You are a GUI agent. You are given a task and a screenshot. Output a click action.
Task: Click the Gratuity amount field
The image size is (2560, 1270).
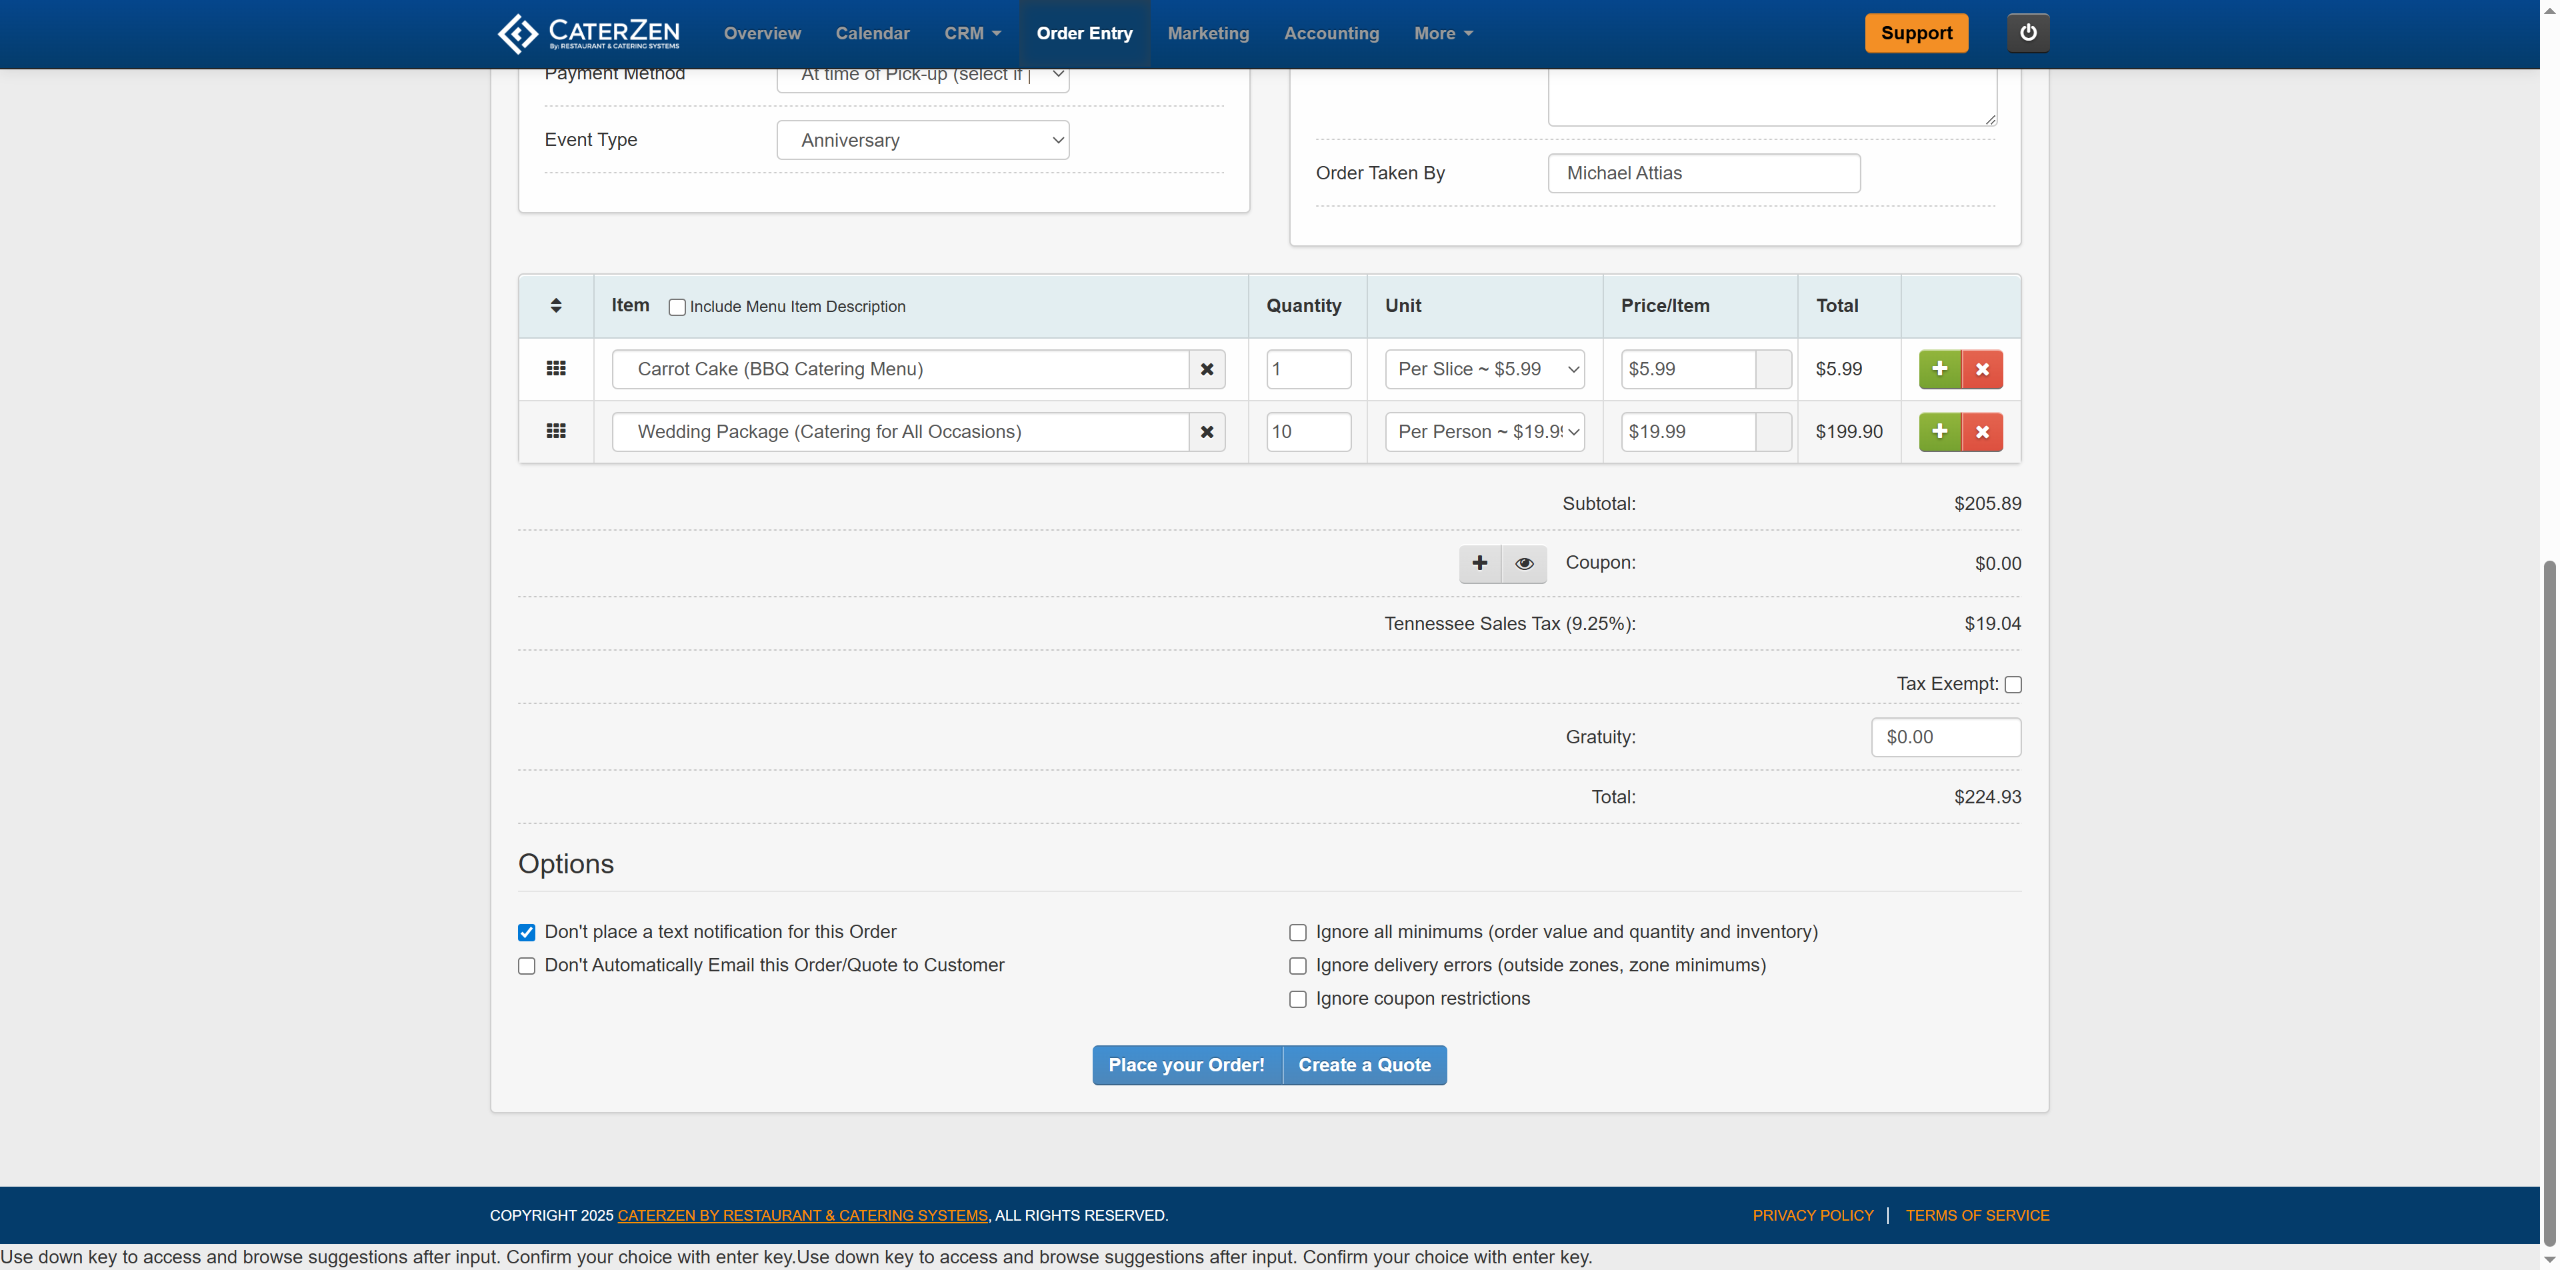pos(1945,737)
